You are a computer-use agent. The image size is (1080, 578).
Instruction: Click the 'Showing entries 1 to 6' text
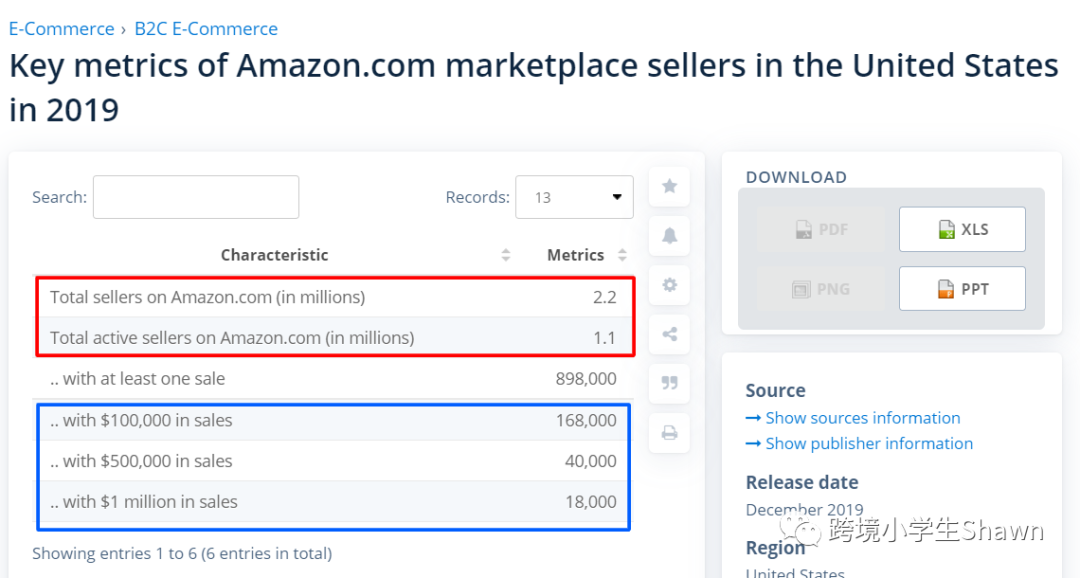182,553
